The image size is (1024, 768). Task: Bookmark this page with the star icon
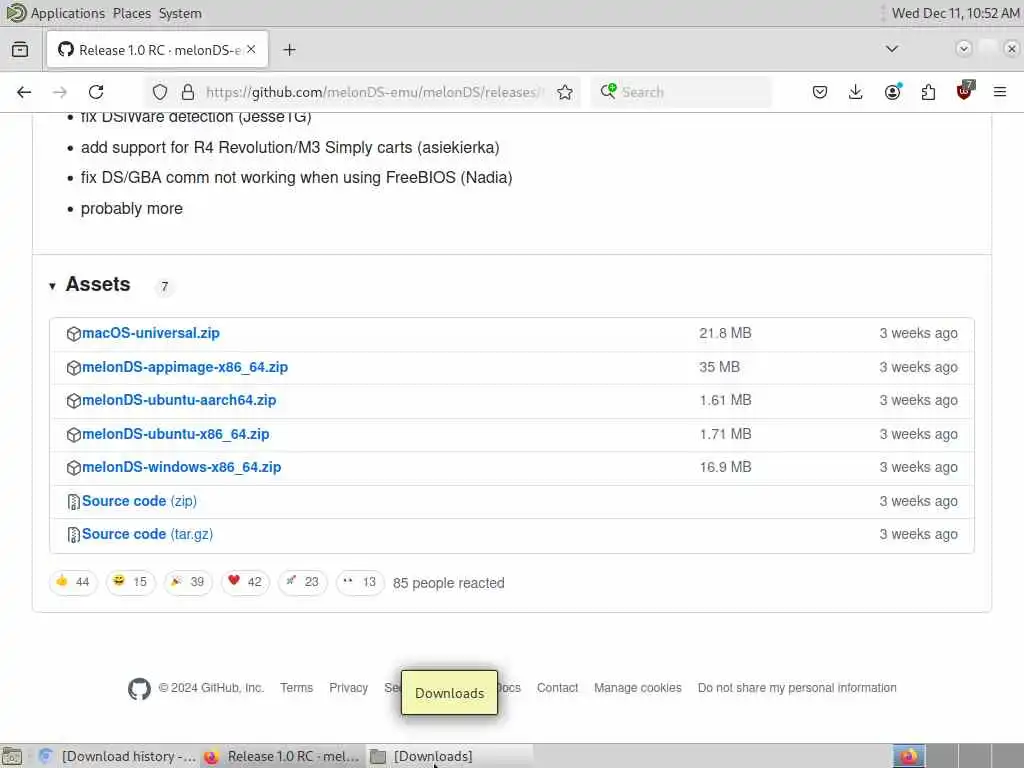pos(565,92)
